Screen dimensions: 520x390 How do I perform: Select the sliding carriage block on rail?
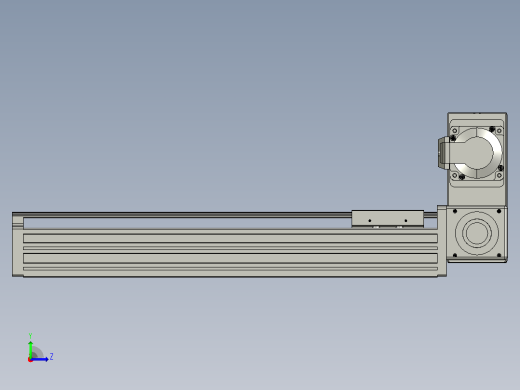(x=388, y=219)
